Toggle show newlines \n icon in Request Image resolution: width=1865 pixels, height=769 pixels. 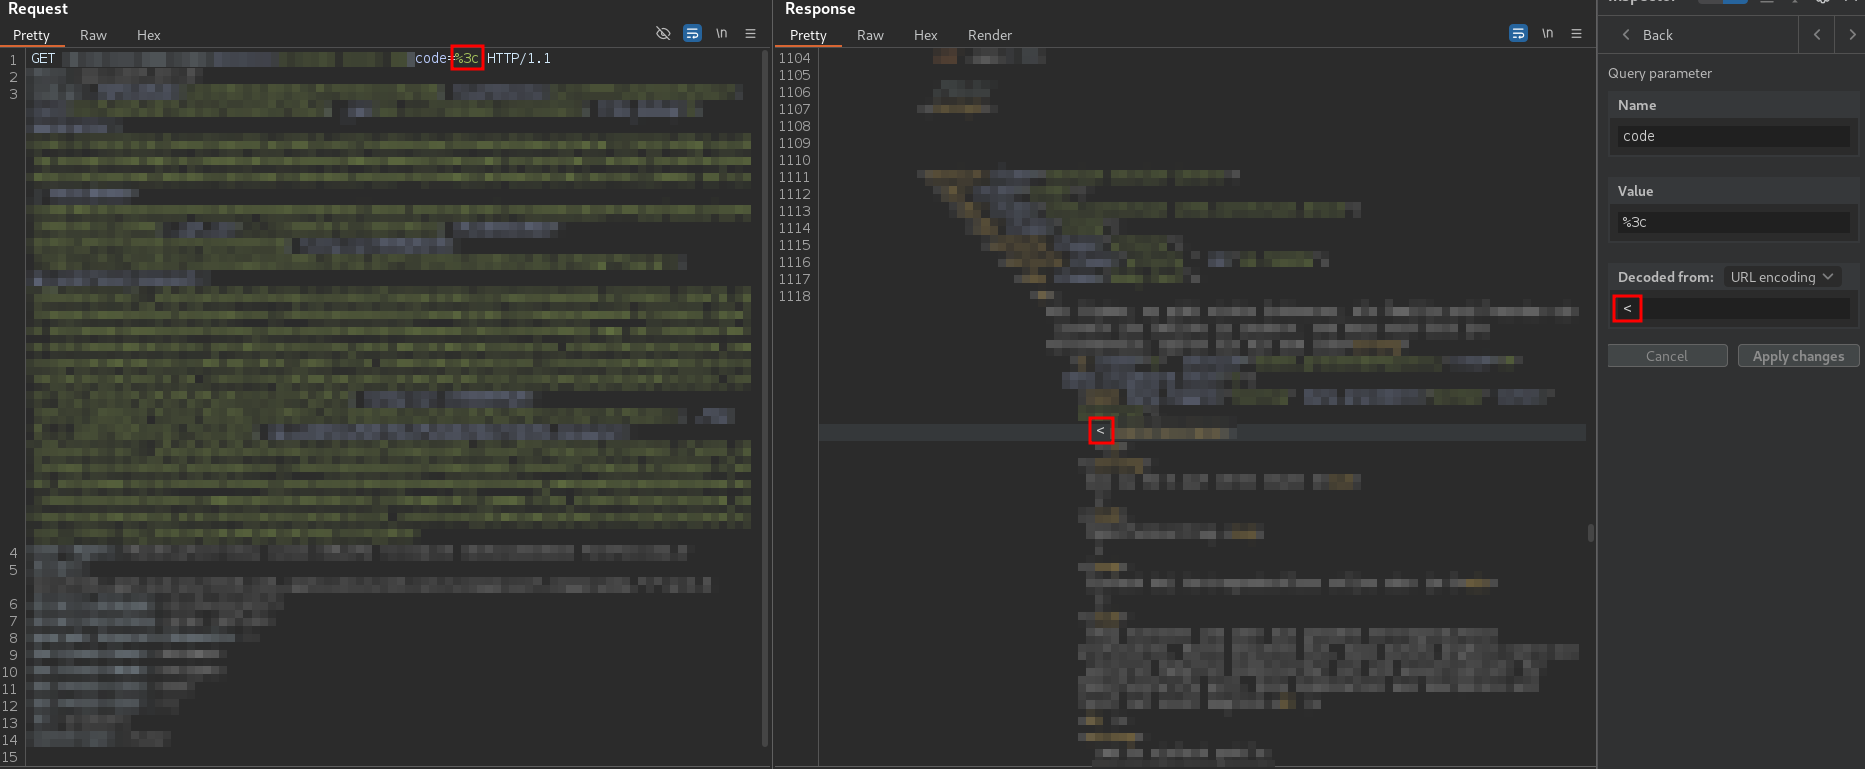[x=721, y=33]
